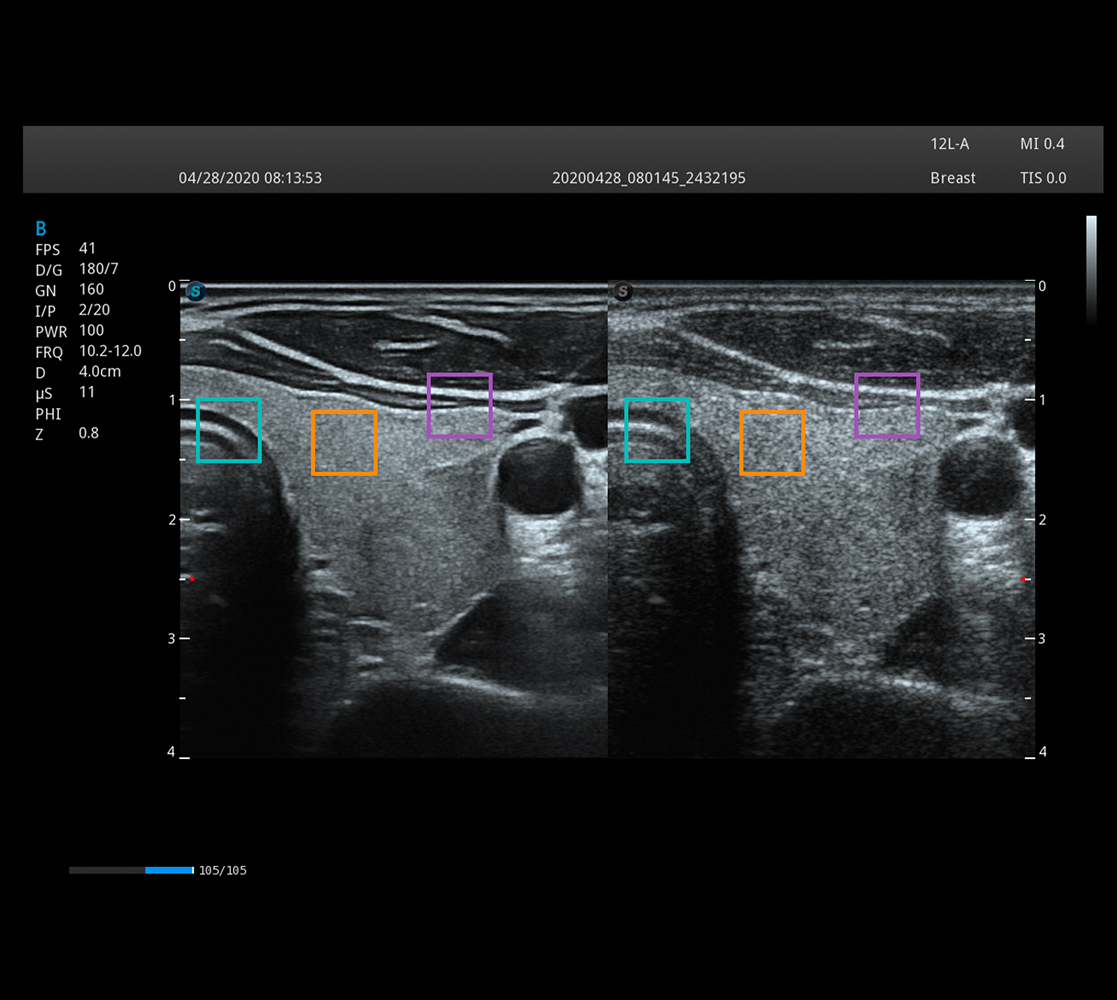
Task: Select the FPS 41 parameter row
Action: 66,249
